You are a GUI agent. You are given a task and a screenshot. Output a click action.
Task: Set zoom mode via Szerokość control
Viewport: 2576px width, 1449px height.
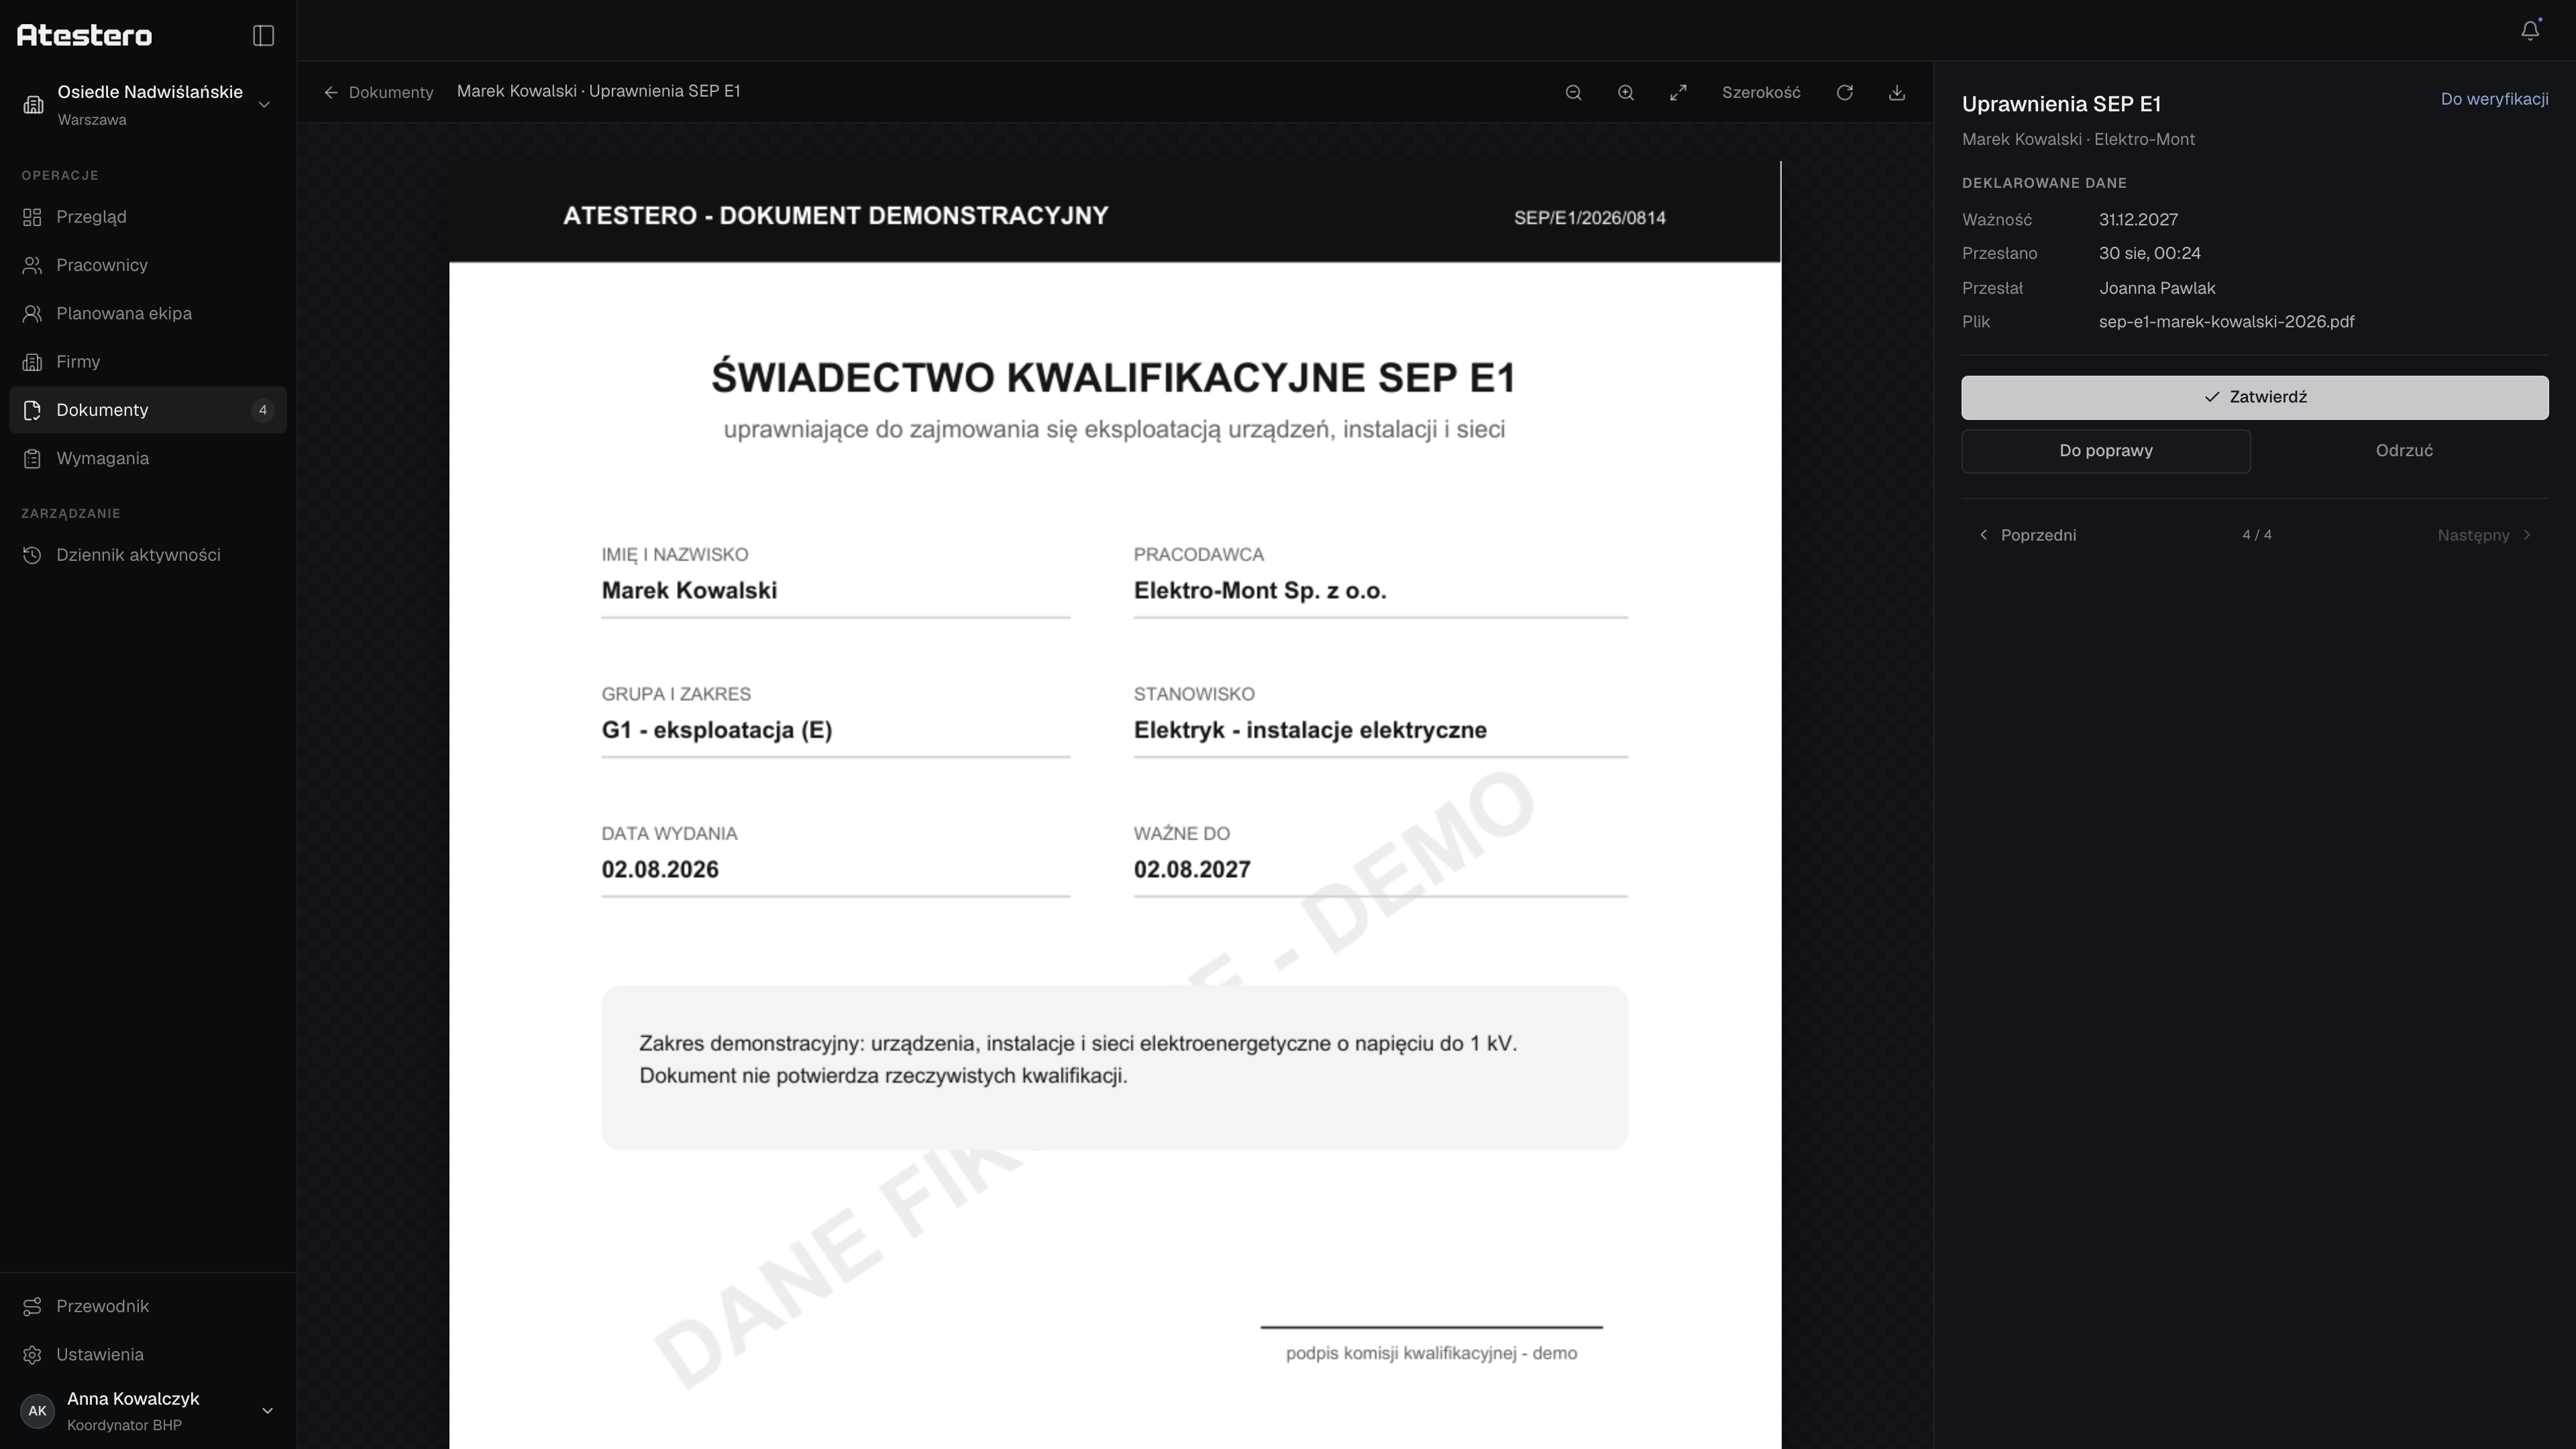[1761, 93]
